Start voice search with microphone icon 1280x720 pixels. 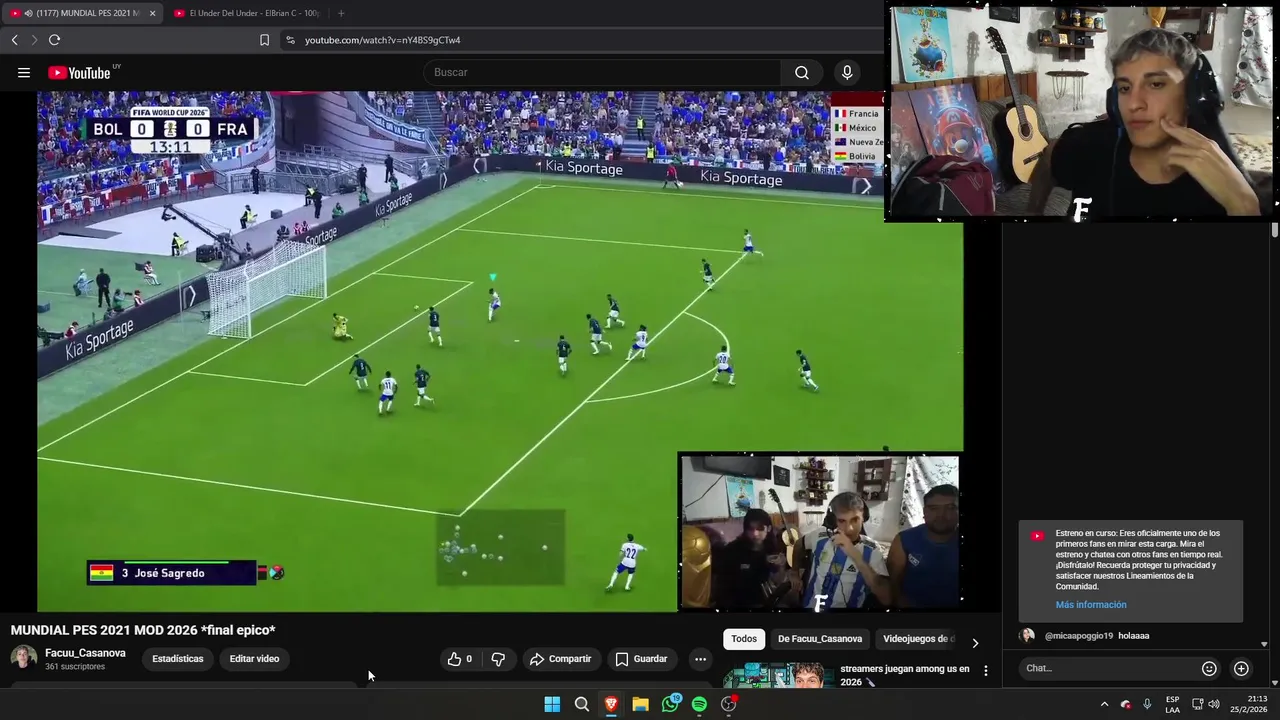847,72
